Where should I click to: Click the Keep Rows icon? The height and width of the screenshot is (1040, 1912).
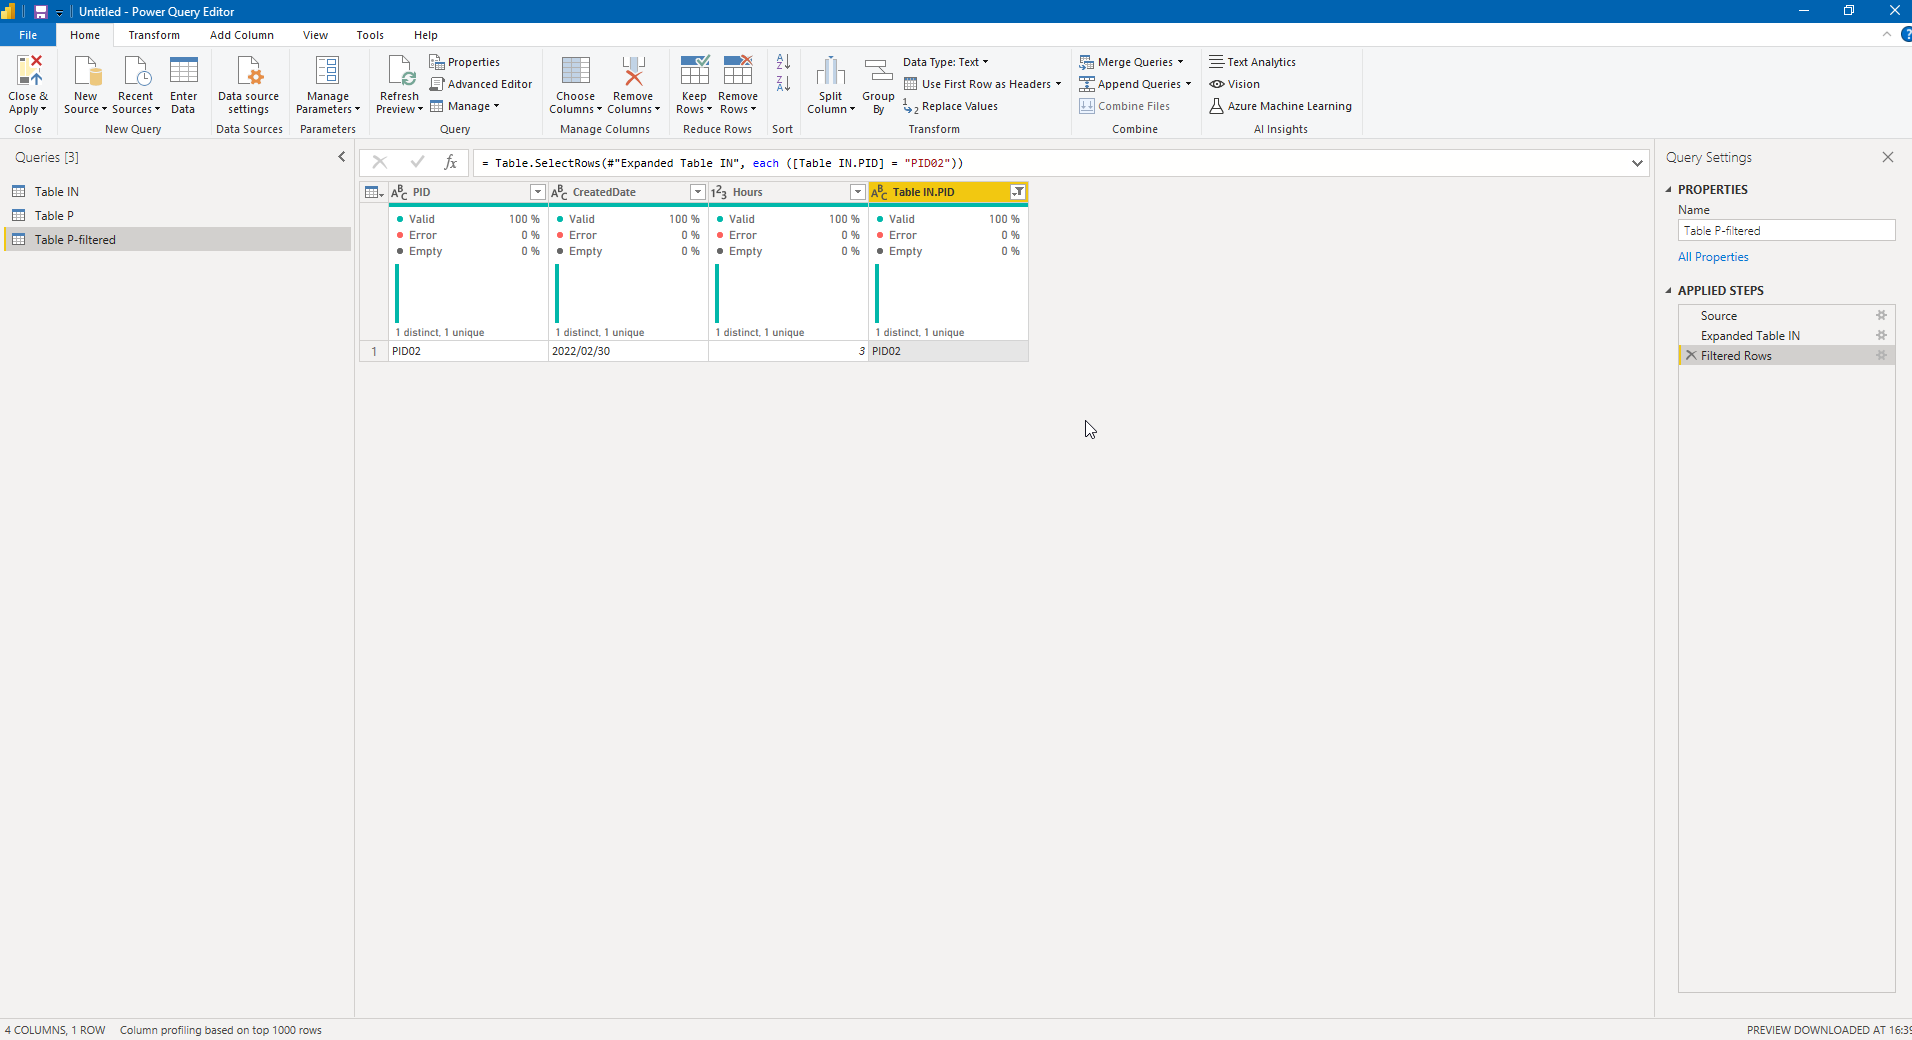pyautogui.click(x=694, y=71)
